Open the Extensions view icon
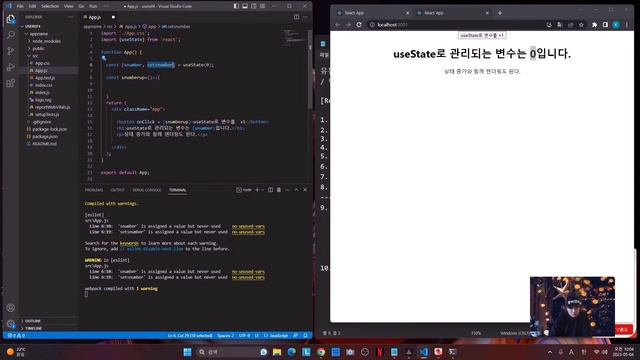This screenshot has width=640, height=360. [x=11, y=83]
